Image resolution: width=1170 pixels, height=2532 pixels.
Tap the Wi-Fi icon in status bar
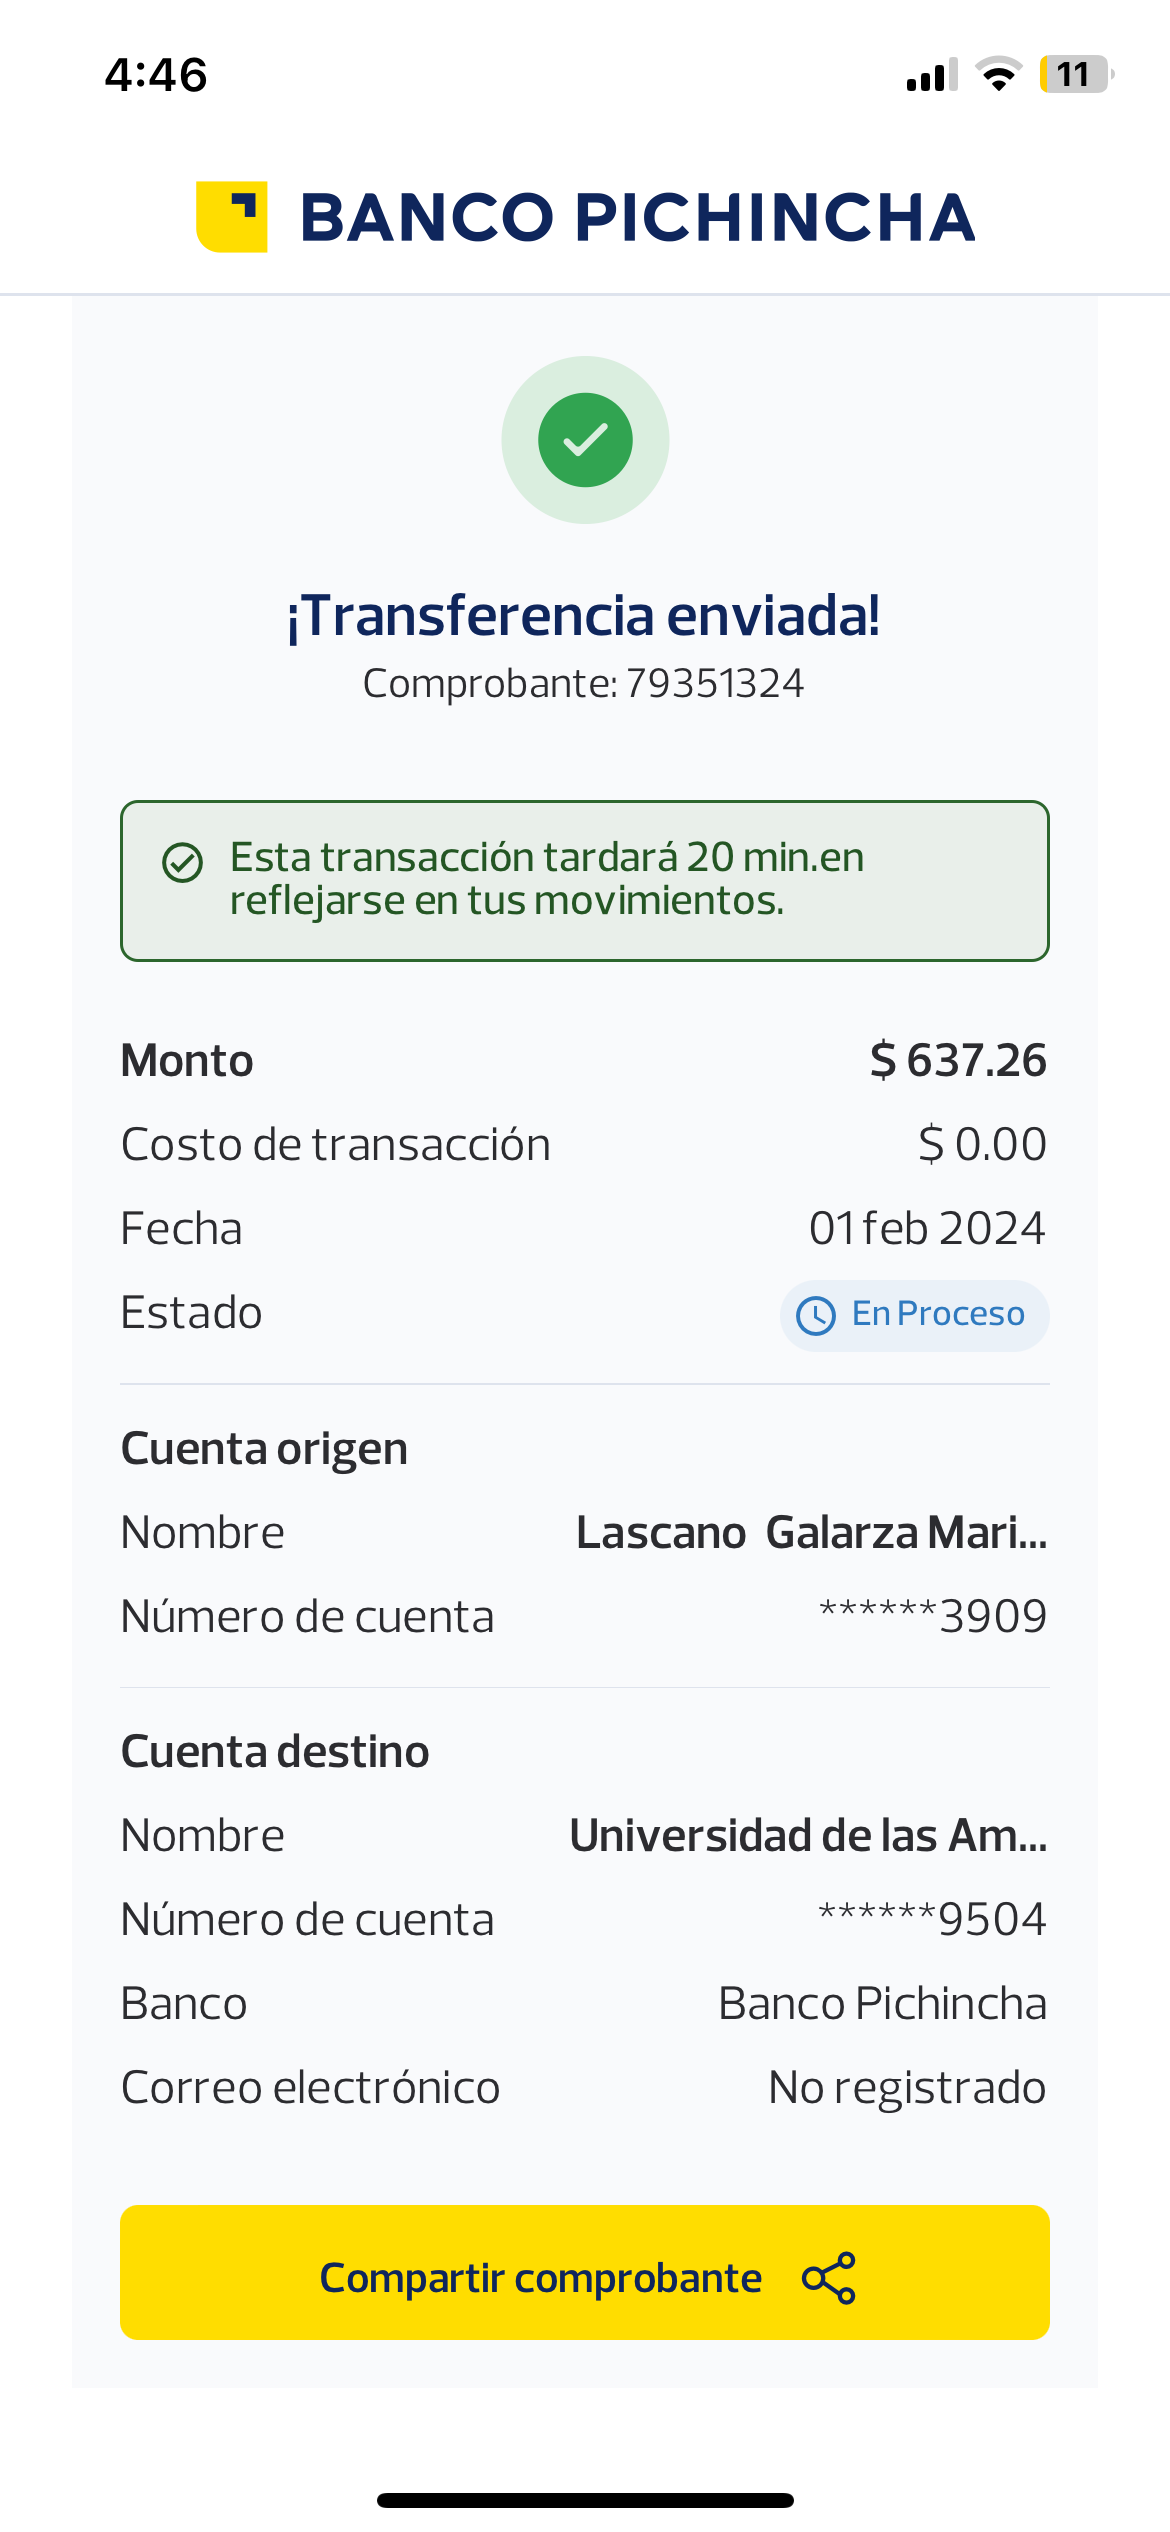[x=998, y=75]
